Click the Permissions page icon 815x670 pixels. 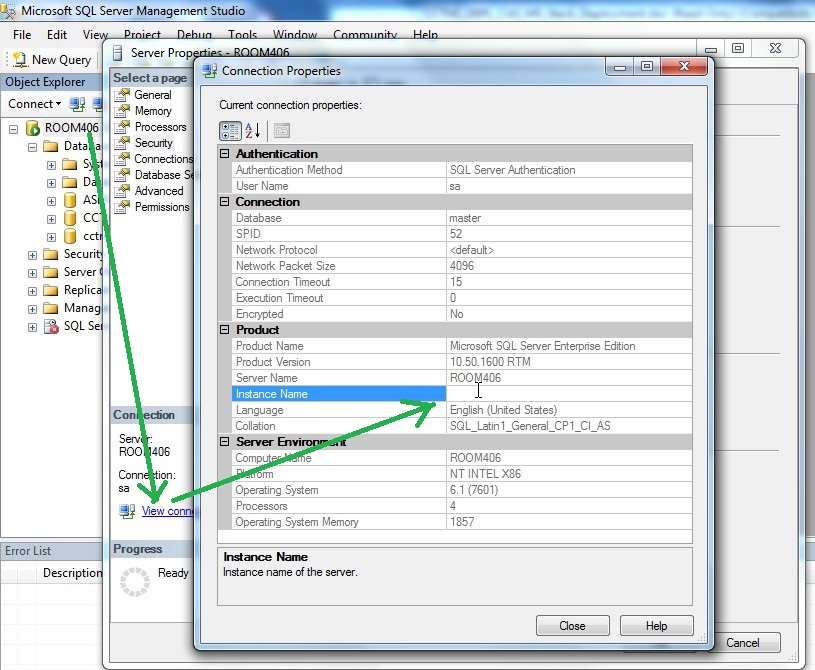(122, 207)
